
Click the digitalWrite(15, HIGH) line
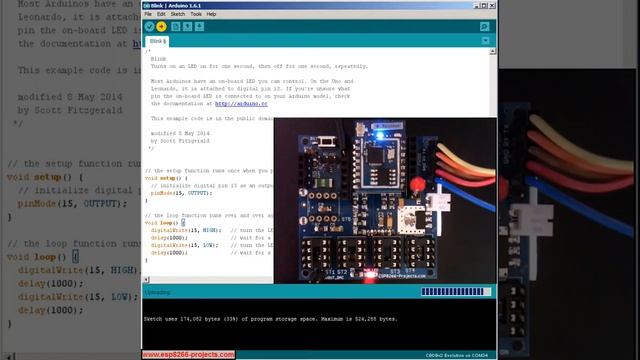186,231
